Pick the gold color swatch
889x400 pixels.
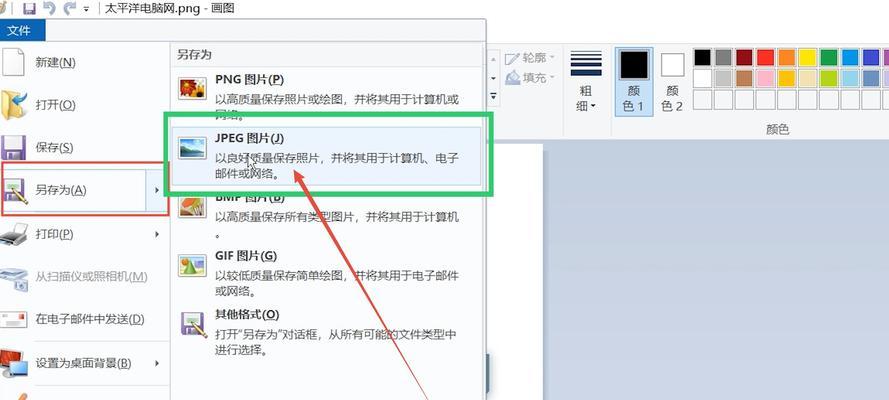pos(787,78)
